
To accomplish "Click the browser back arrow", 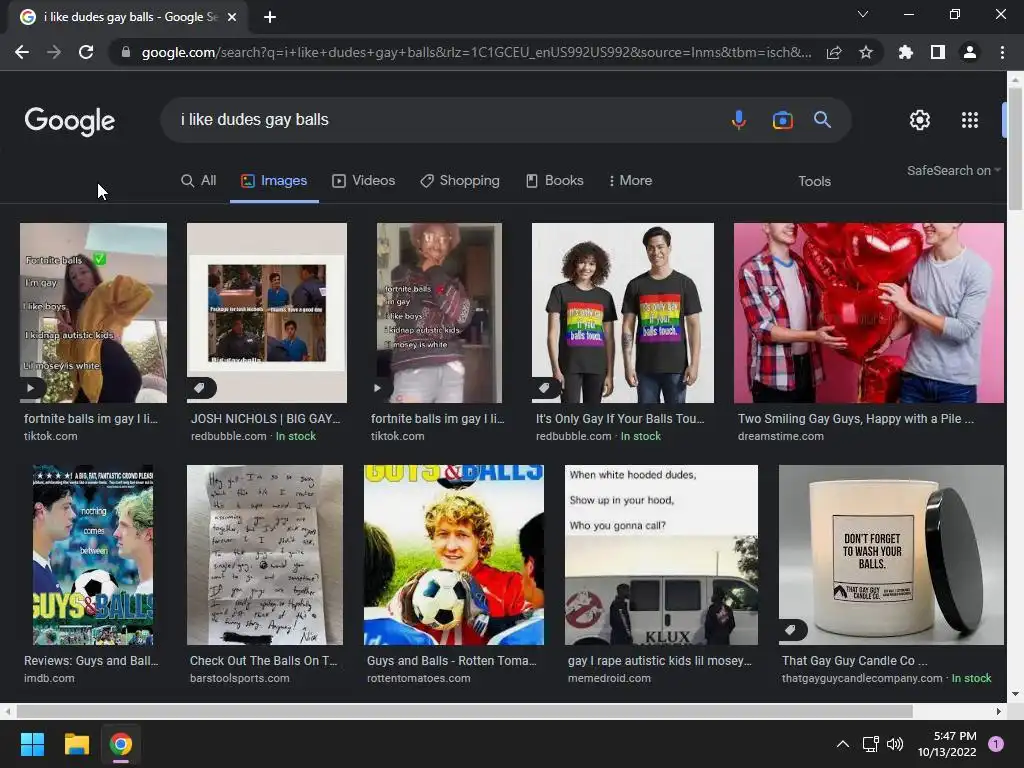I will pyautogui.click(x=22, y=52).
